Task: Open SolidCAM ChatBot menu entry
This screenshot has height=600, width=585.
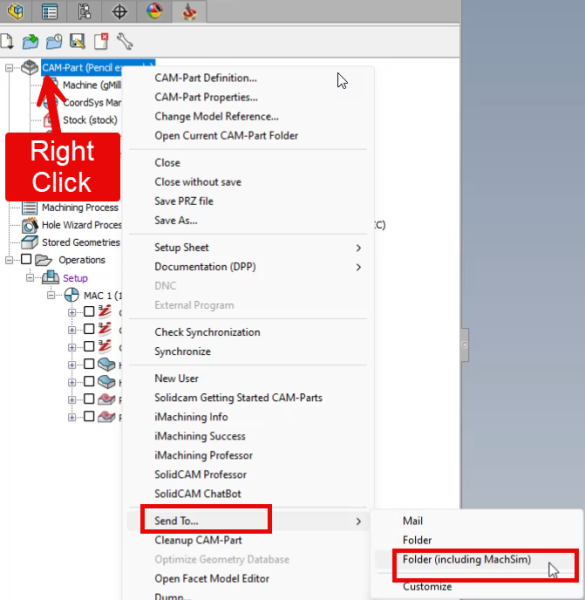Action: click(x=197, y=494)
